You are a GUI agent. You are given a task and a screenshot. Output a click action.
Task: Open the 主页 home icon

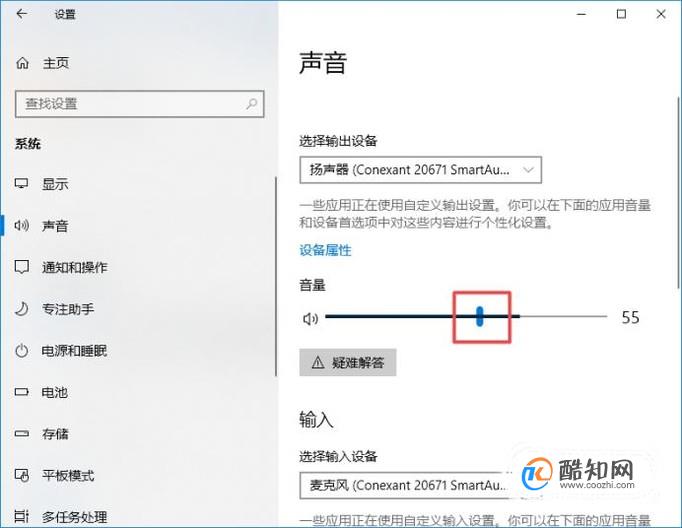[x=22, y=63]
